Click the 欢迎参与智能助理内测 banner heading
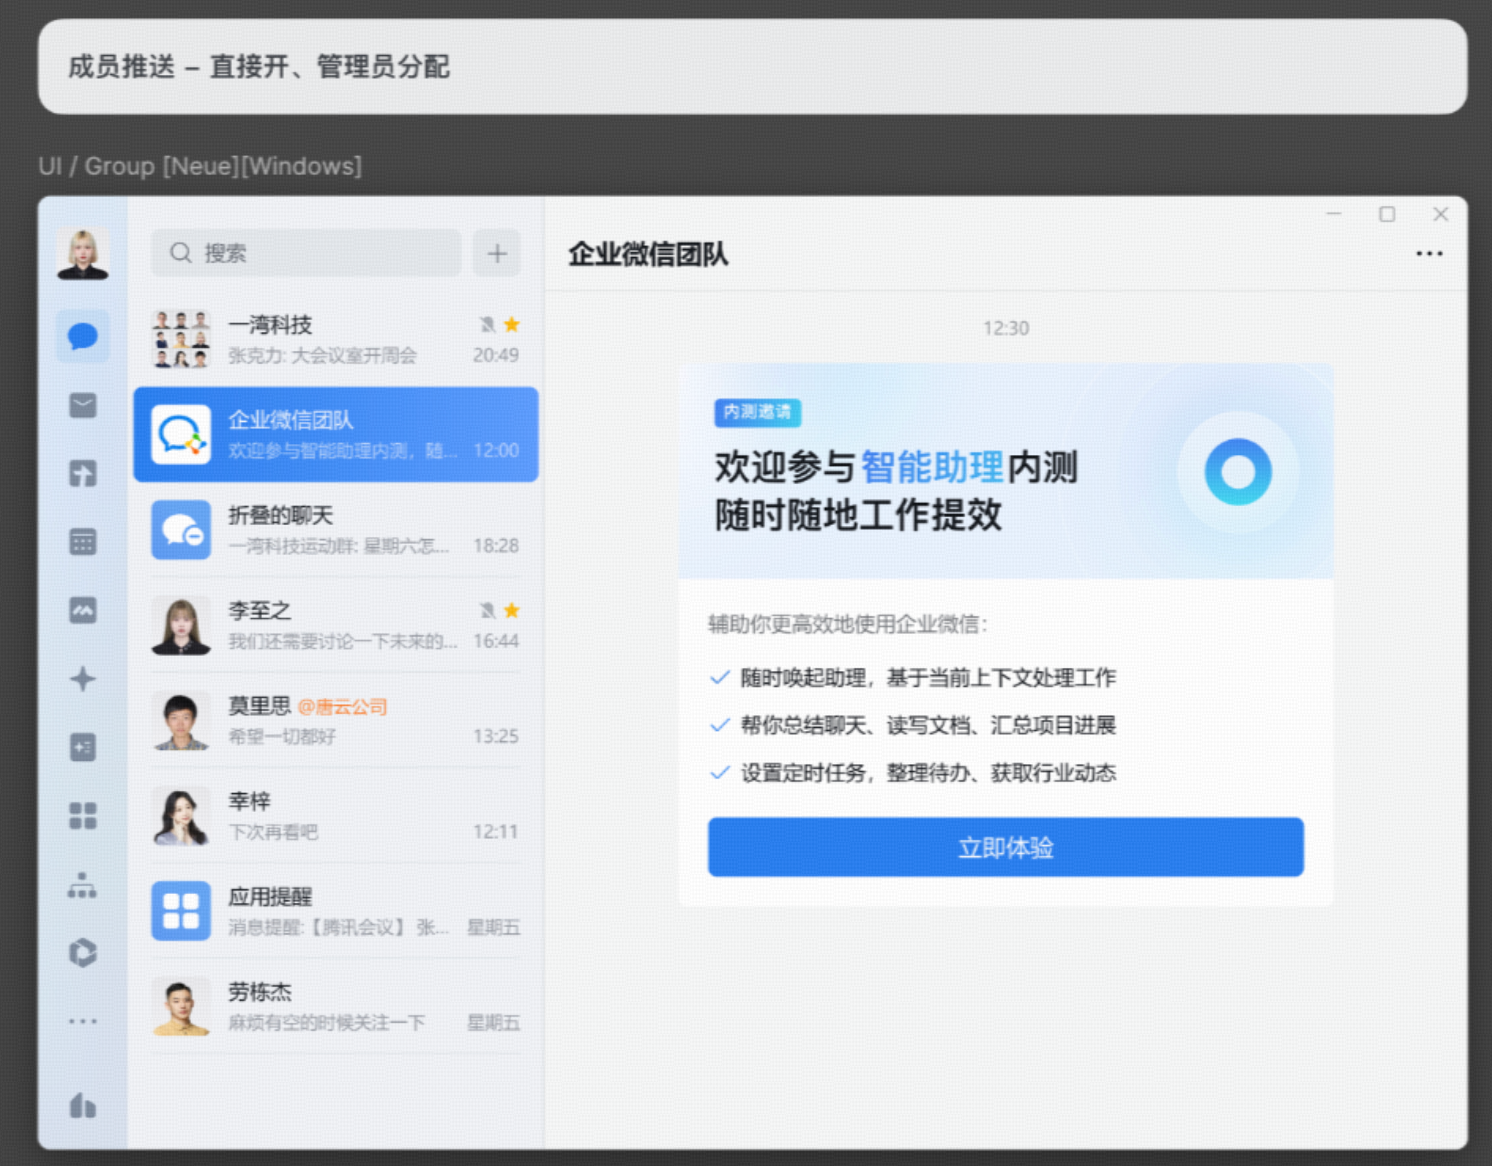This screenshot has height=1166, width=1492. point(896,467)
